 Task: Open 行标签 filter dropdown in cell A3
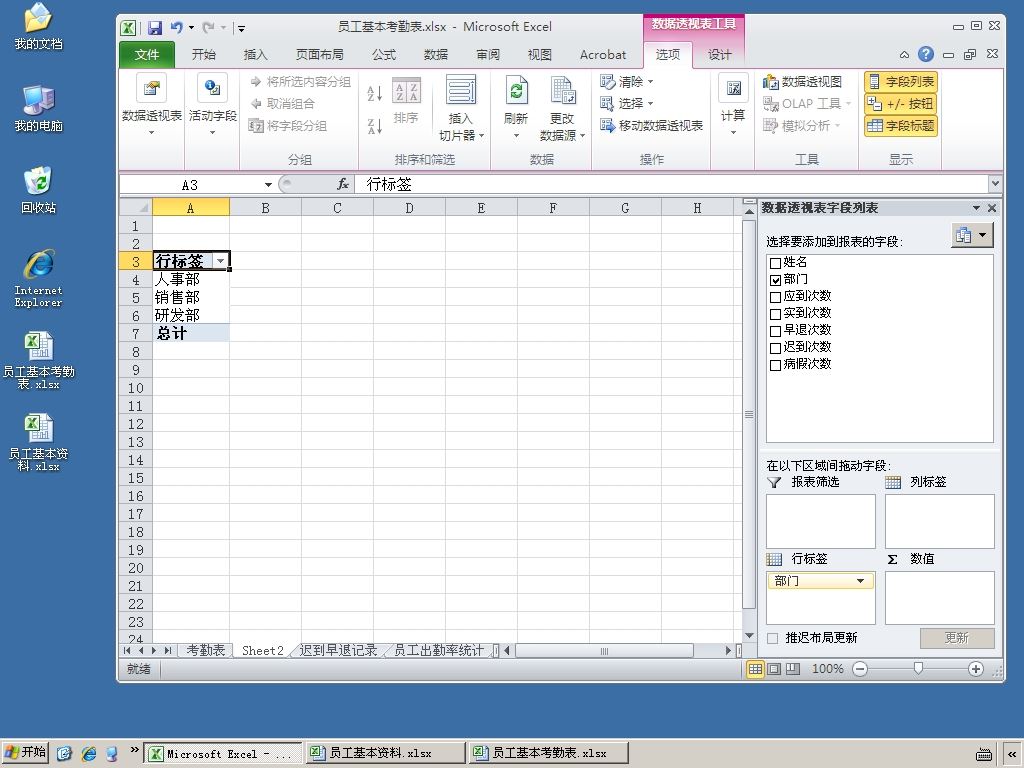pos(221,261)
